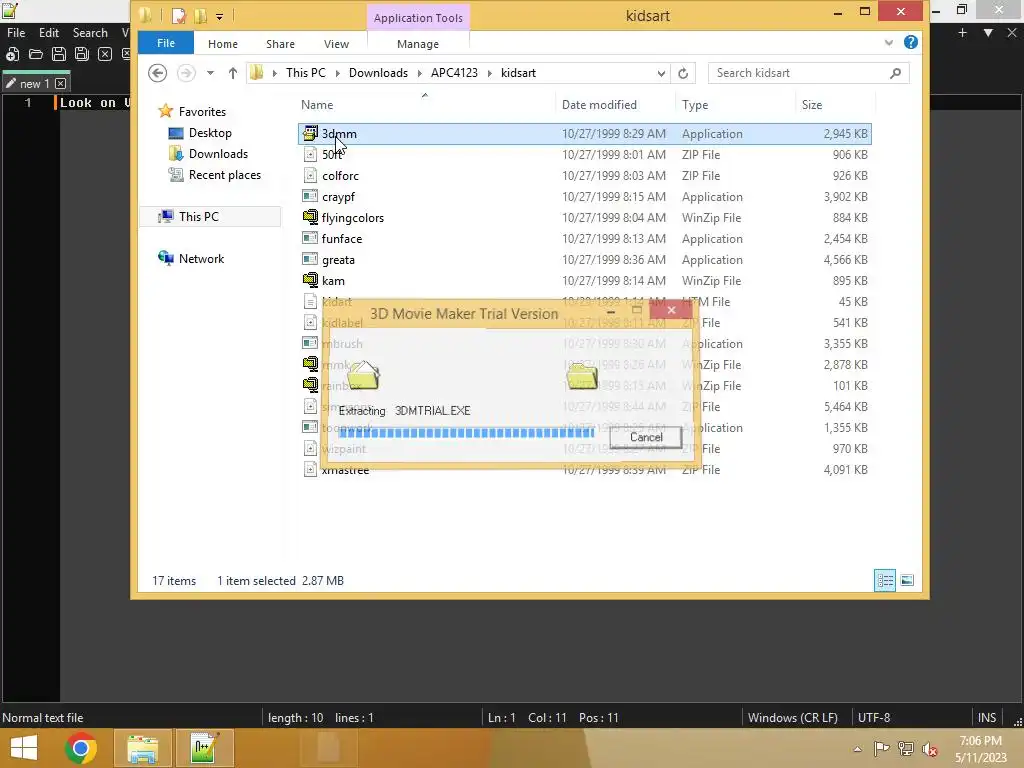Select the xmastree ZIP file

tap(584, 470)
